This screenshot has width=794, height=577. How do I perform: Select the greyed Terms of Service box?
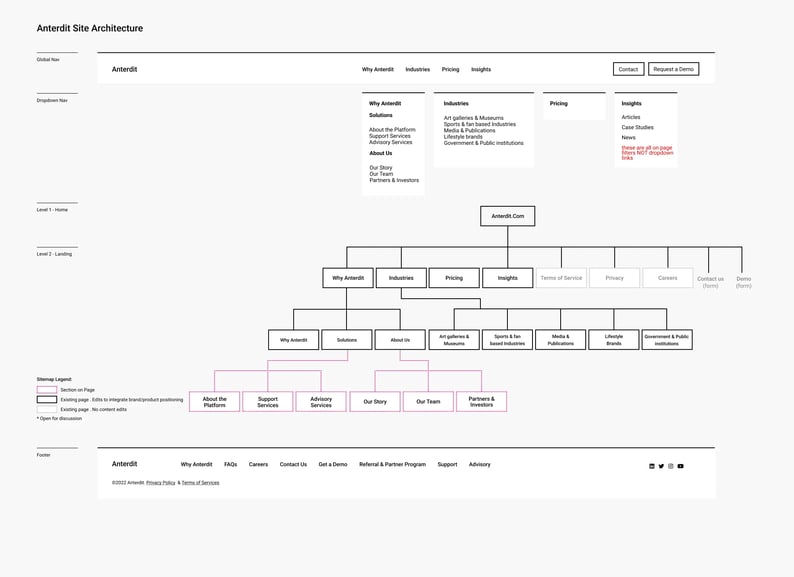[561, 278]
